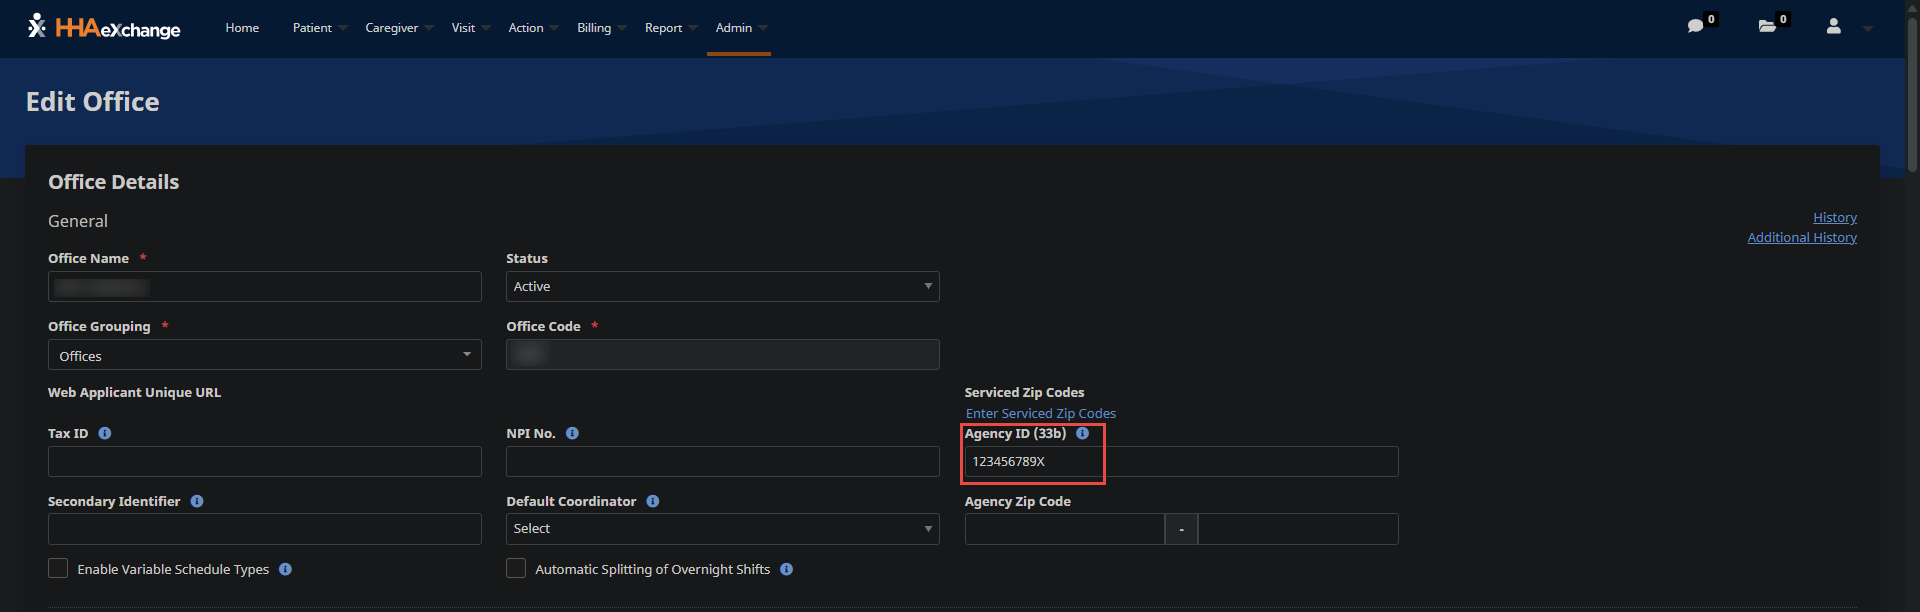
Task: Open the Status dropdown
Action: (x=722, y=286)
